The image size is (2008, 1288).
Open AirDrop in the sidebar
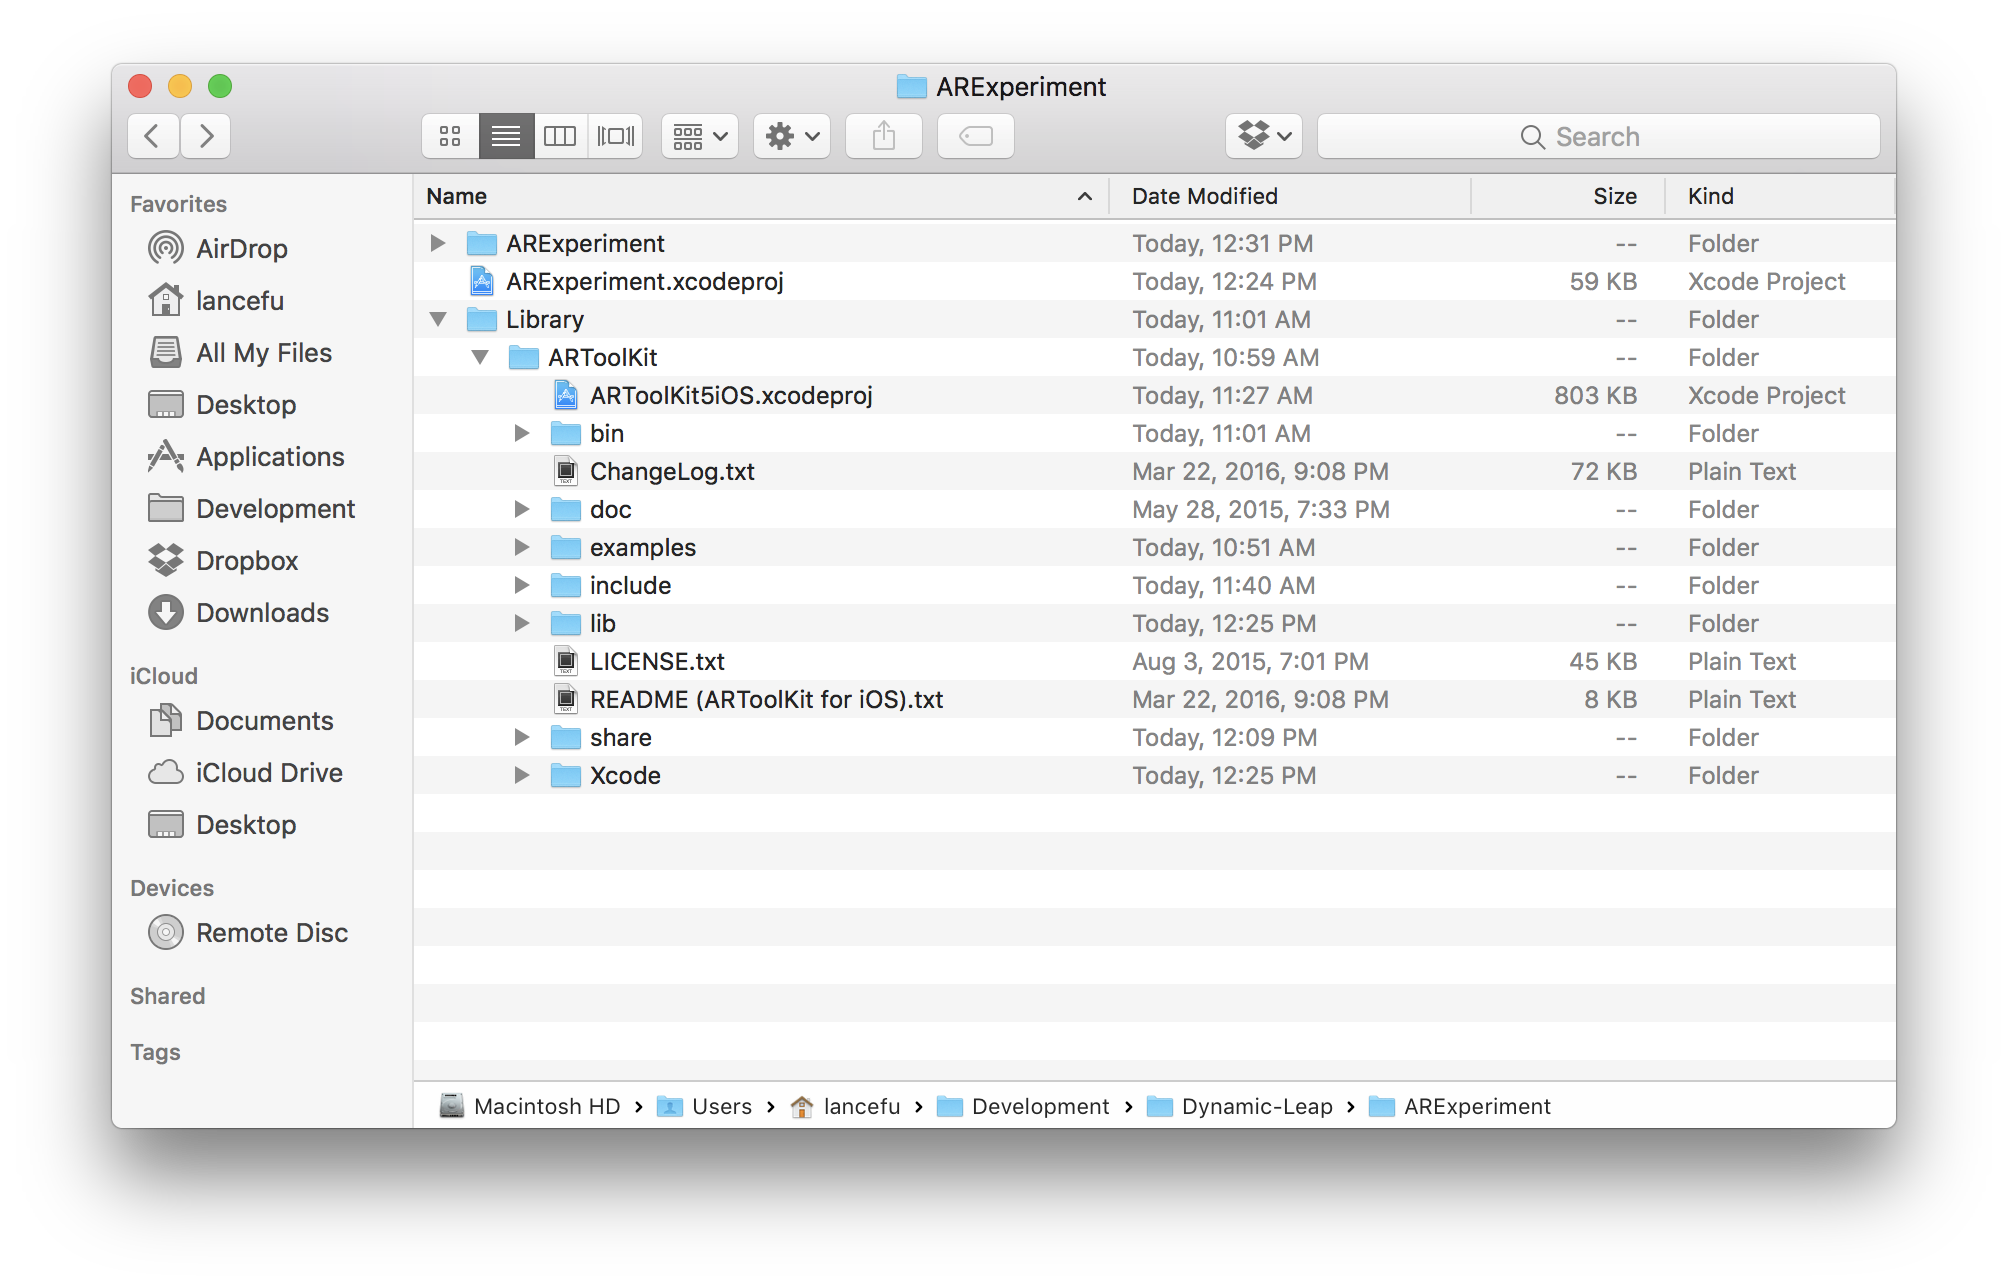(241, 249)
